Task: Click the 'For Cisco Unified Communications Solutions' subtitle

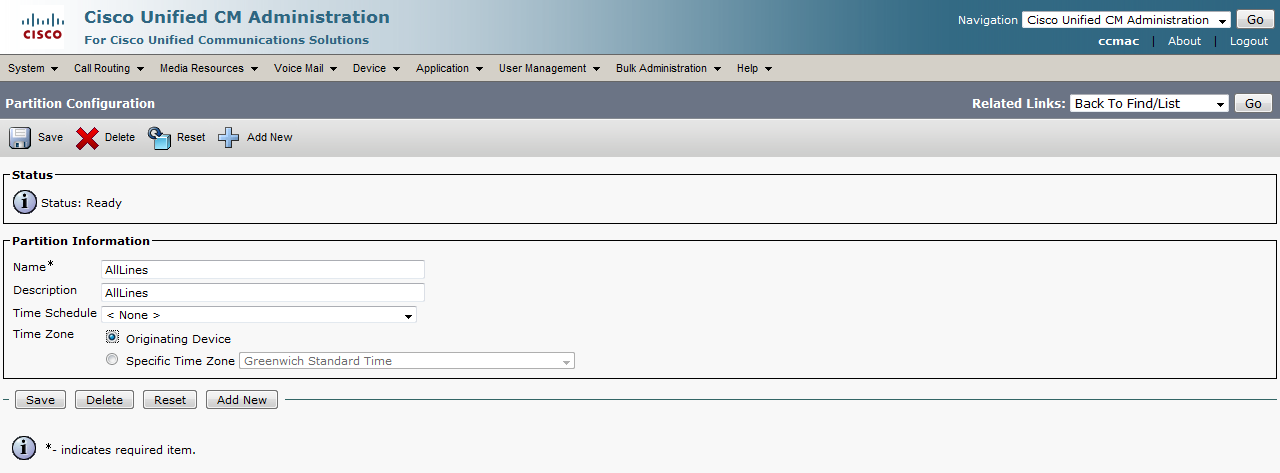Action: tap(226, 40)
